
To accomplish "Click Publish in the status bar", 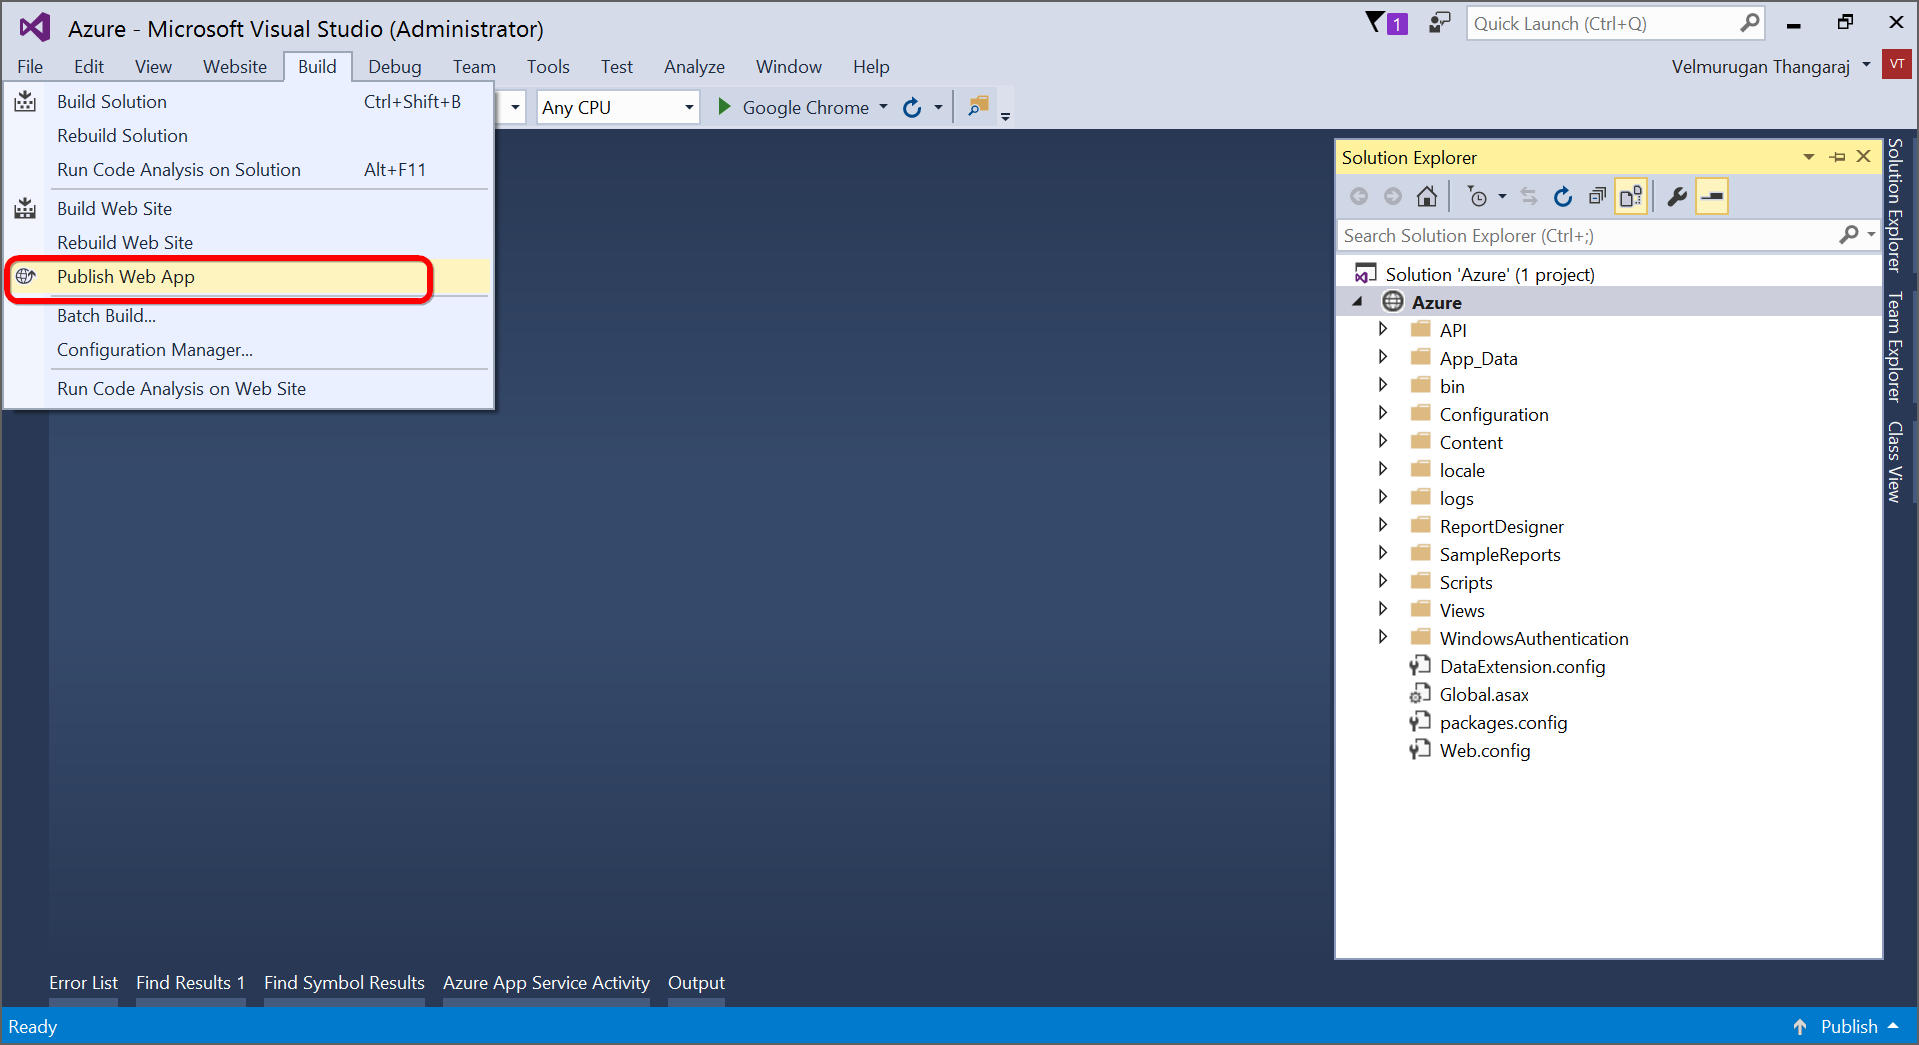I will (1847, 1026).
